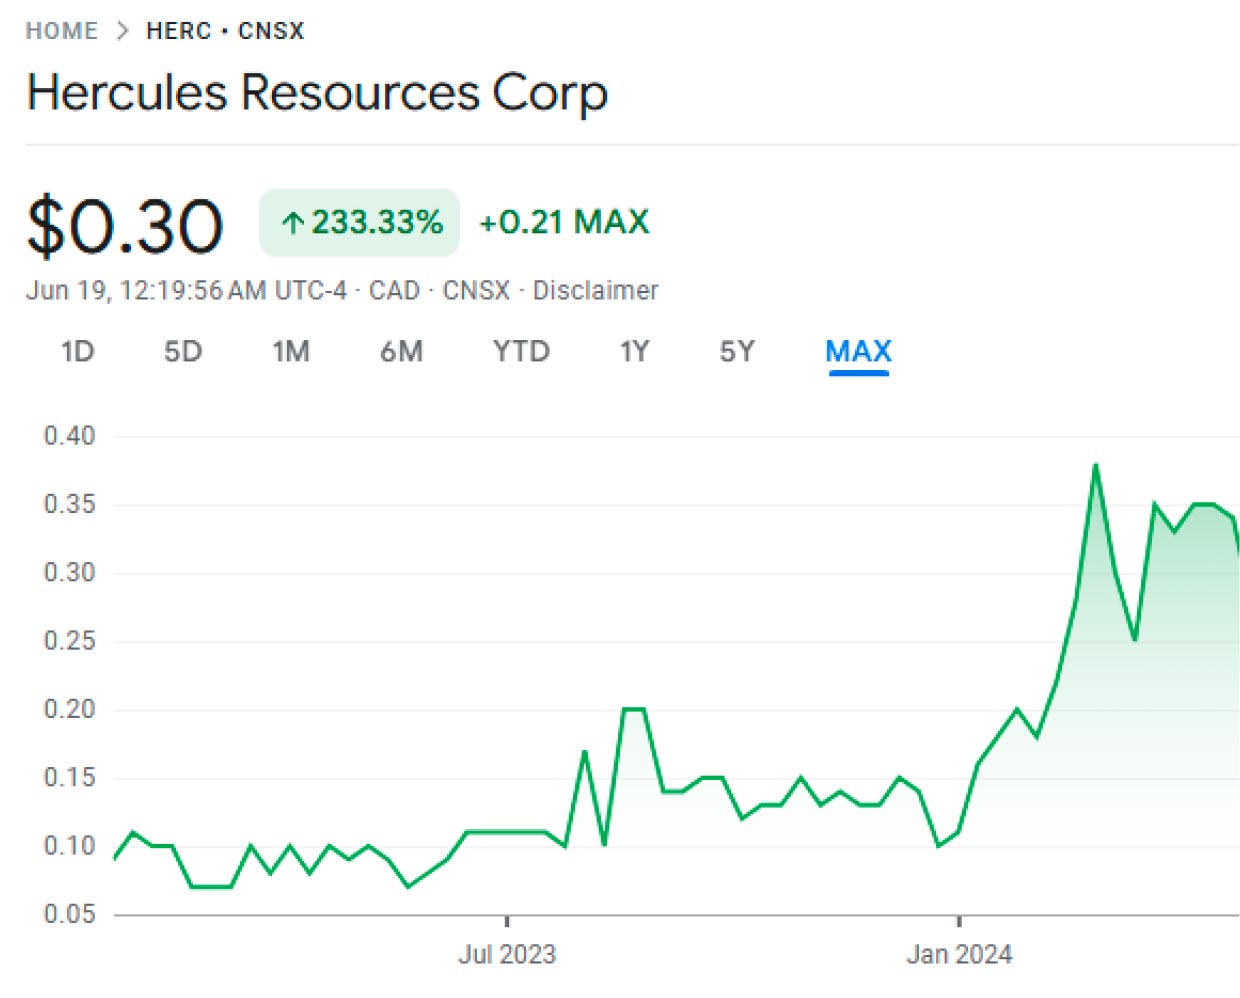This screenshot has height=998, width=1240.
Task: Select the MAX range tab
Action: [858, 352]
